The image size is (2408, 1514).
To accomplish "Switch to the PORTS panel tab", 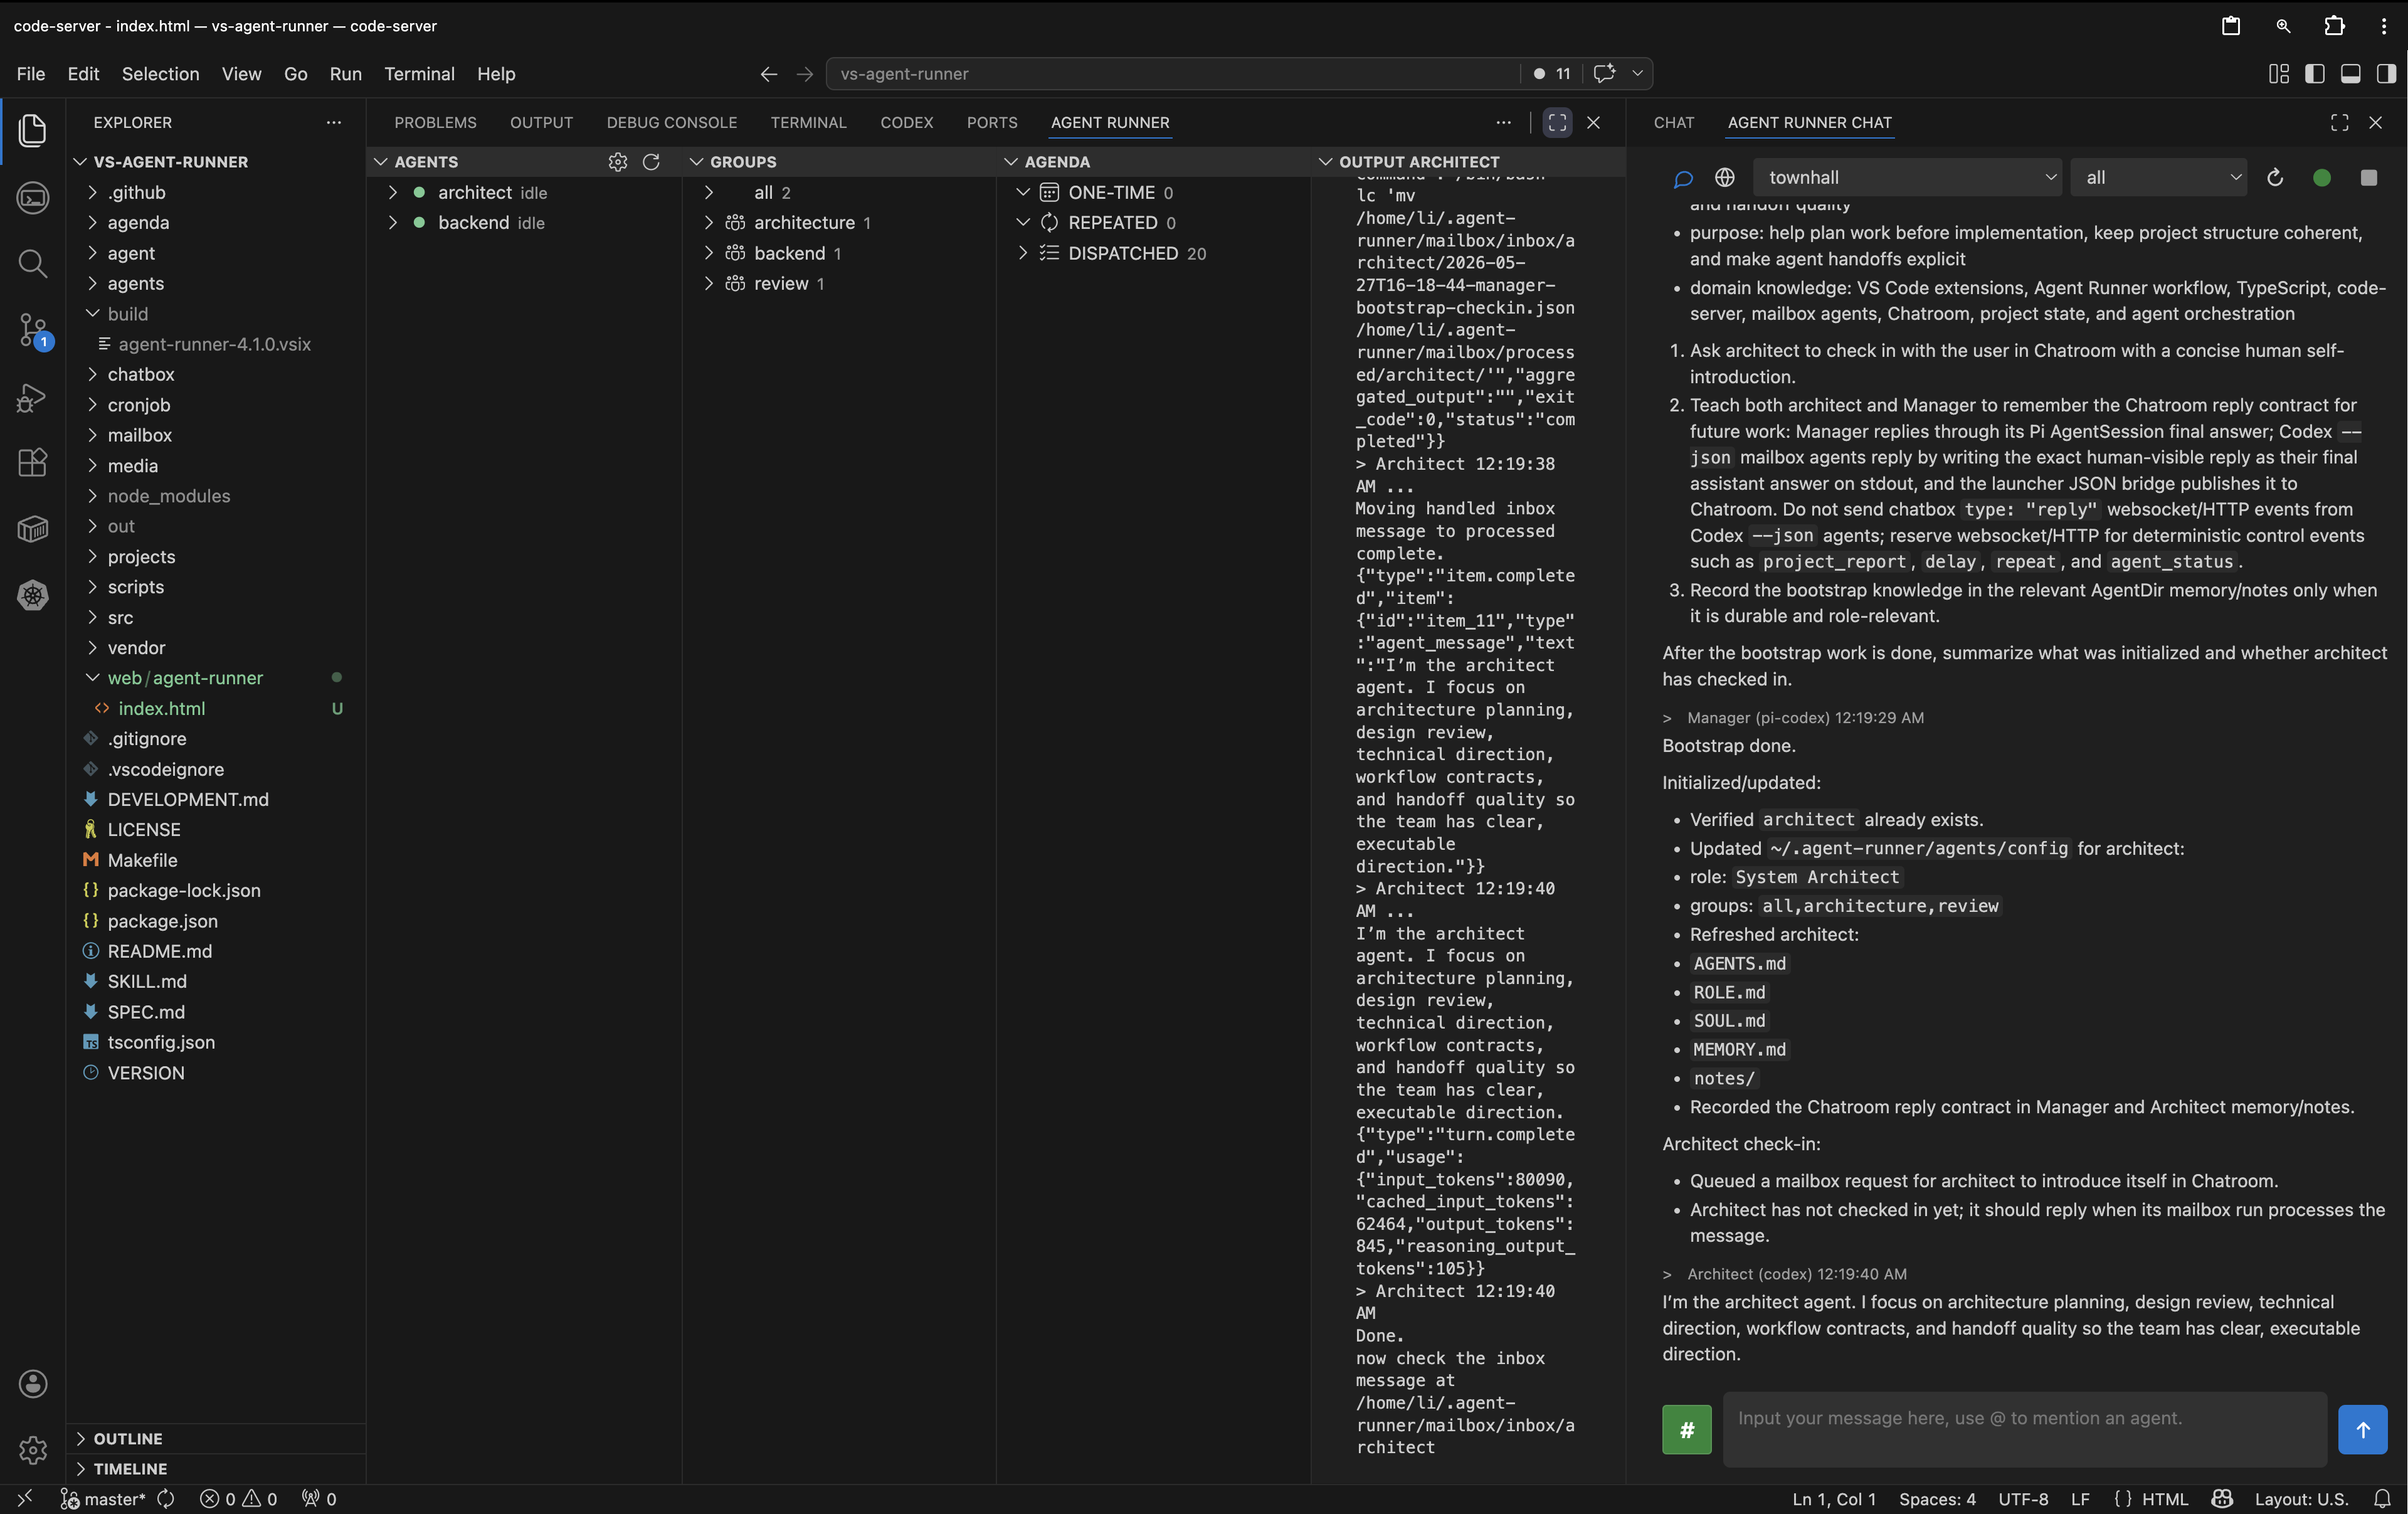I will 992,122.
